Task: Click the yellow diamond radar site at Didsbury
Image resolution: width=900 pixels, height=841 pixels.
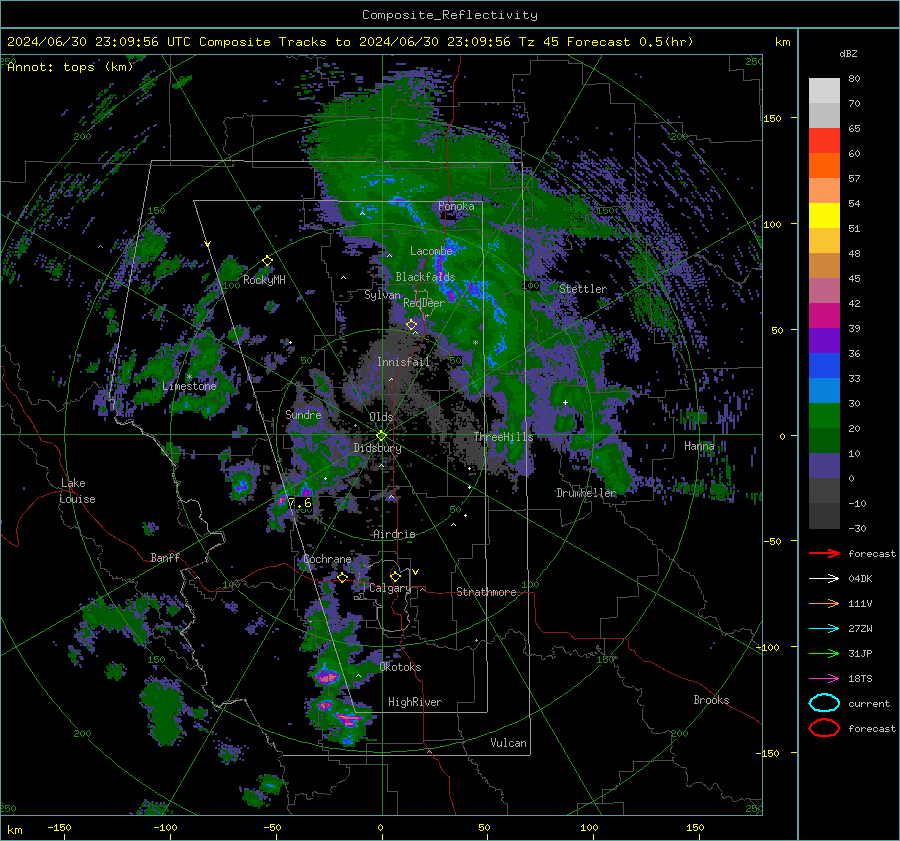Action: pos(381,436)
